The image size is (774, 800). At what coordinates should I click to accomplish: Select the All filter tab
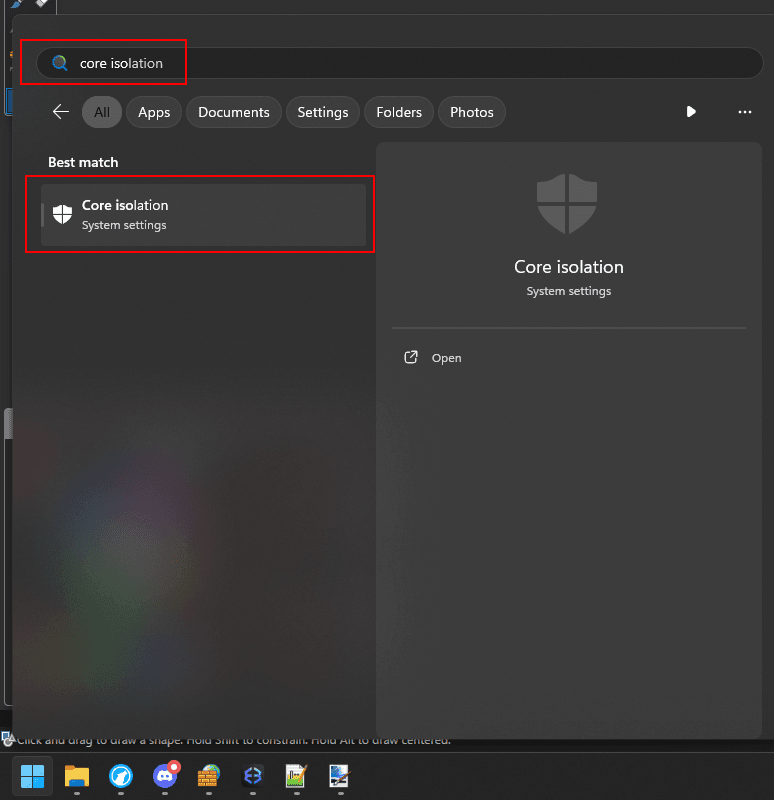coord(102,112)
